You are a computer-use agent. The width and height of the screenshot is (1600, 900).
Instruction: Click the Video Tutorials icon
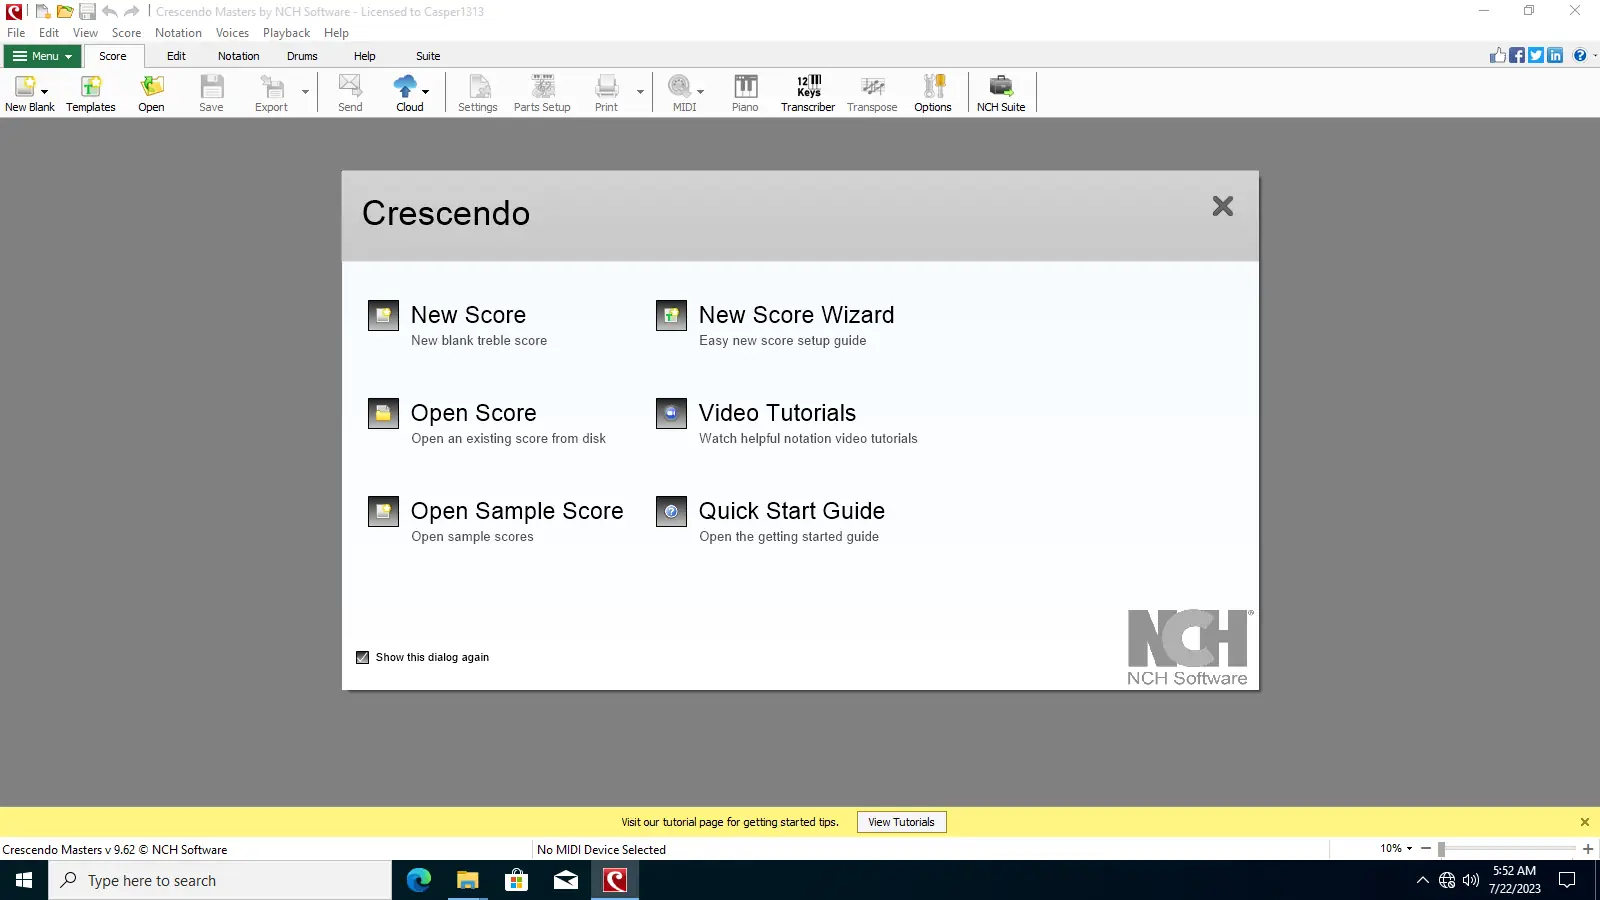point(671,414)
